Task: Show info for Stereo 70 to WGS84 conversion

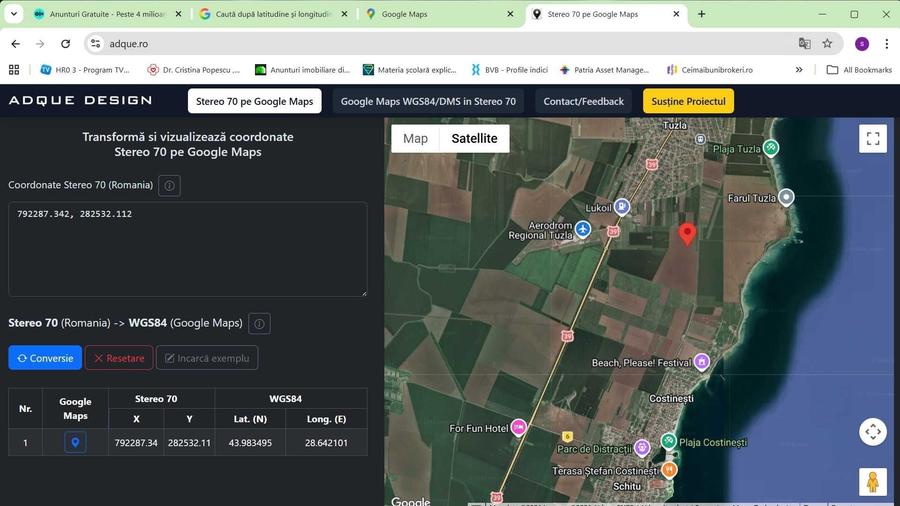Action: [259, 324]
